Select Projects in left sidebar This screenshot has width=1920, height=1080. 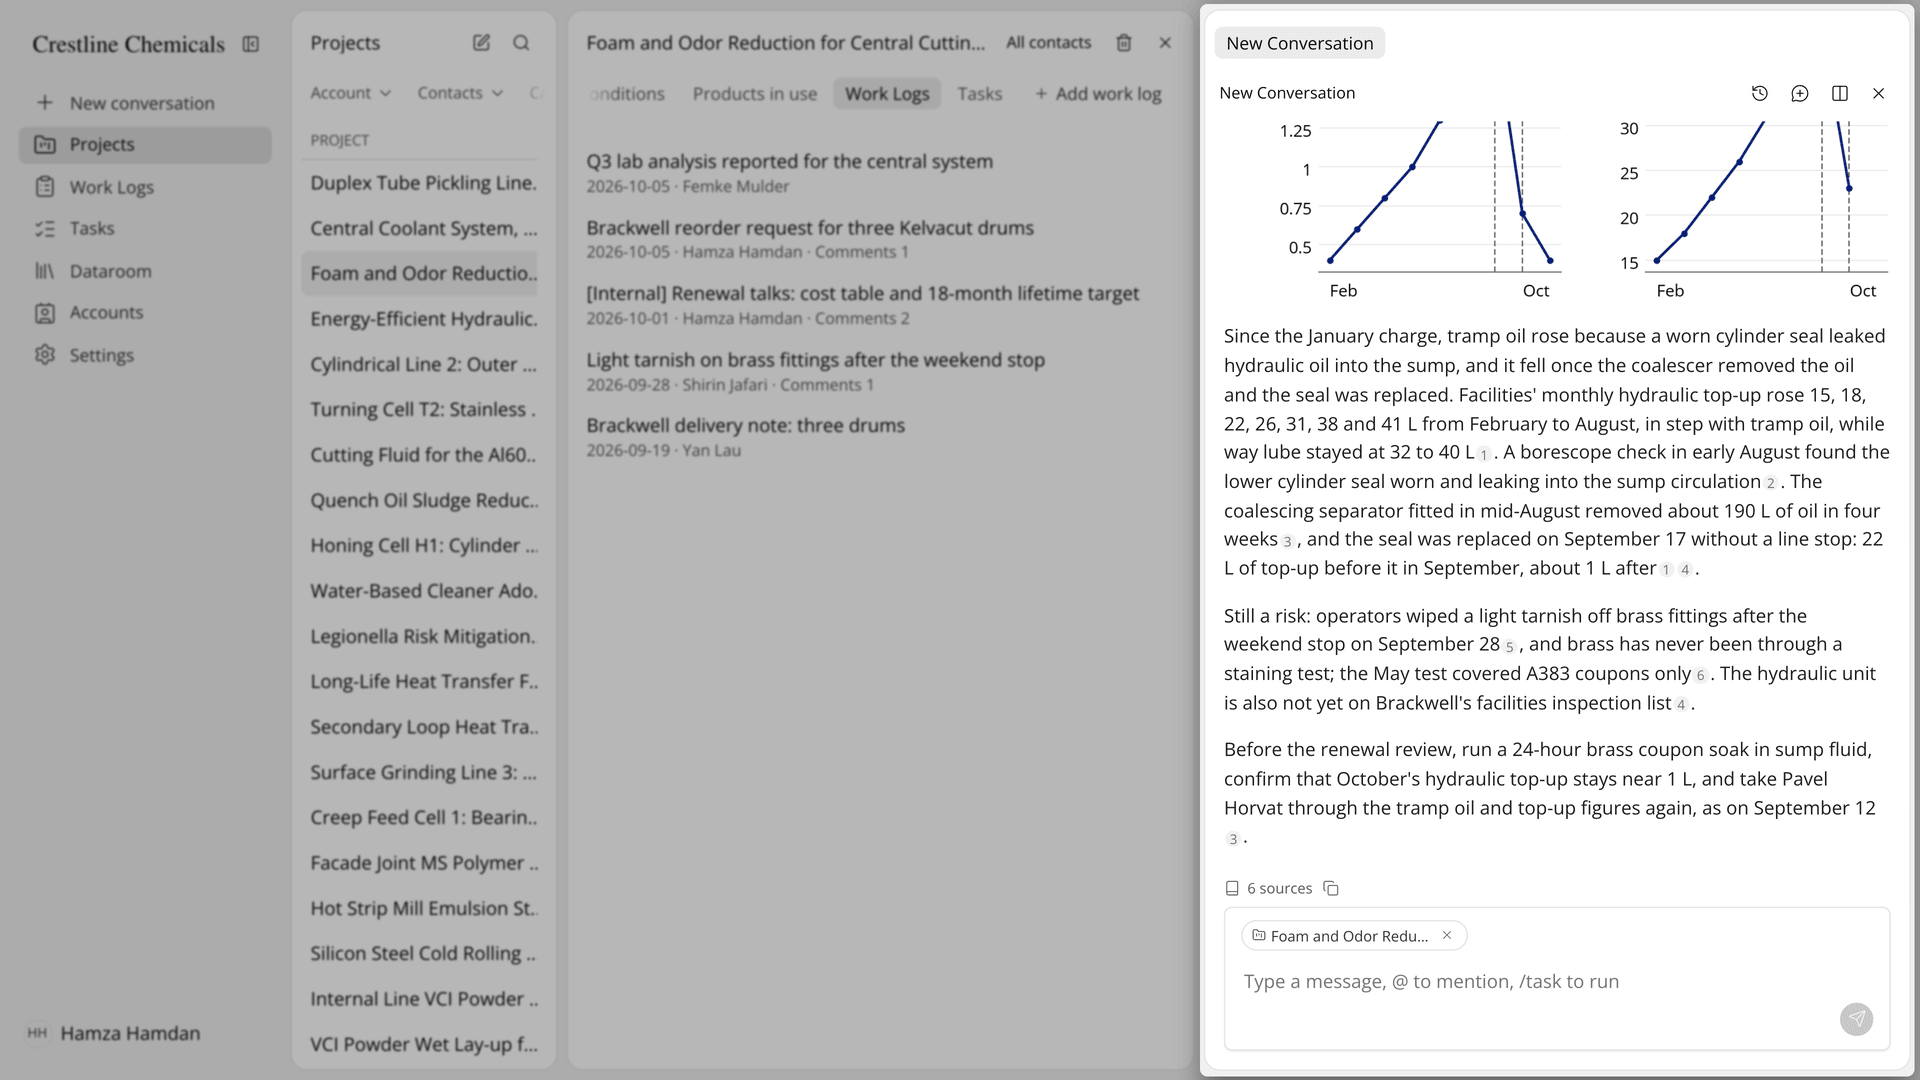(145, 144)
